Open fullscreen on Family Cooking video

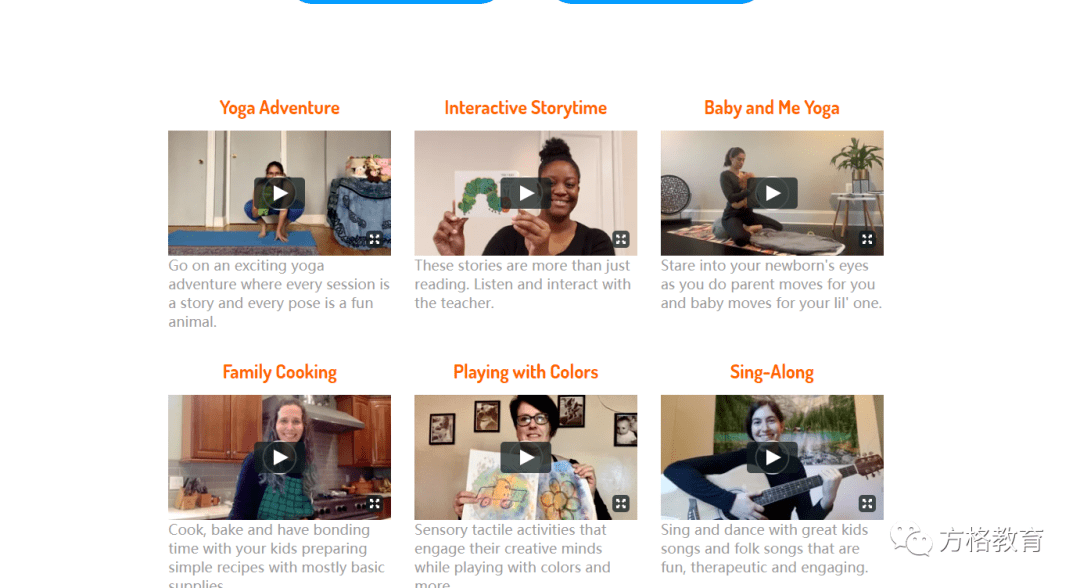click(x=375, y=503)
